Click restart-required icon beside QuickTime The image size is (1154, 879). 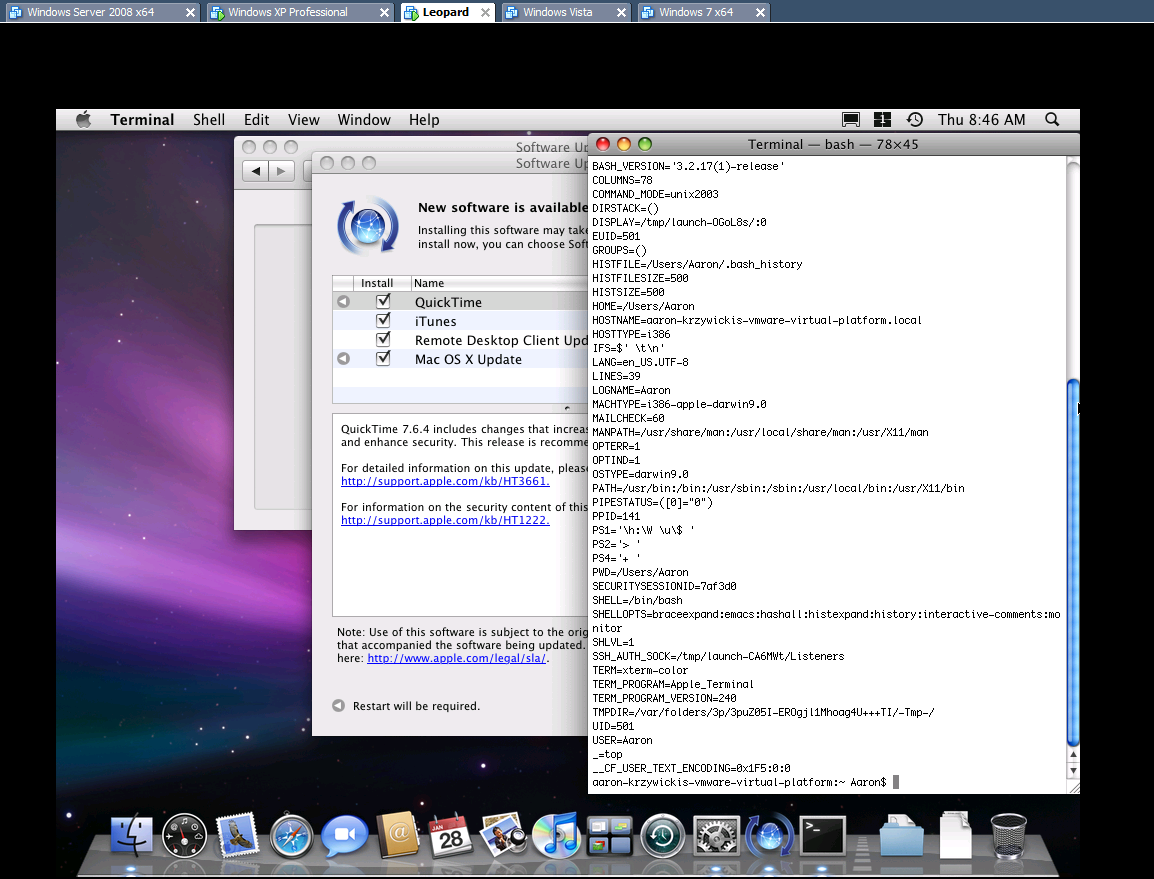343,302
